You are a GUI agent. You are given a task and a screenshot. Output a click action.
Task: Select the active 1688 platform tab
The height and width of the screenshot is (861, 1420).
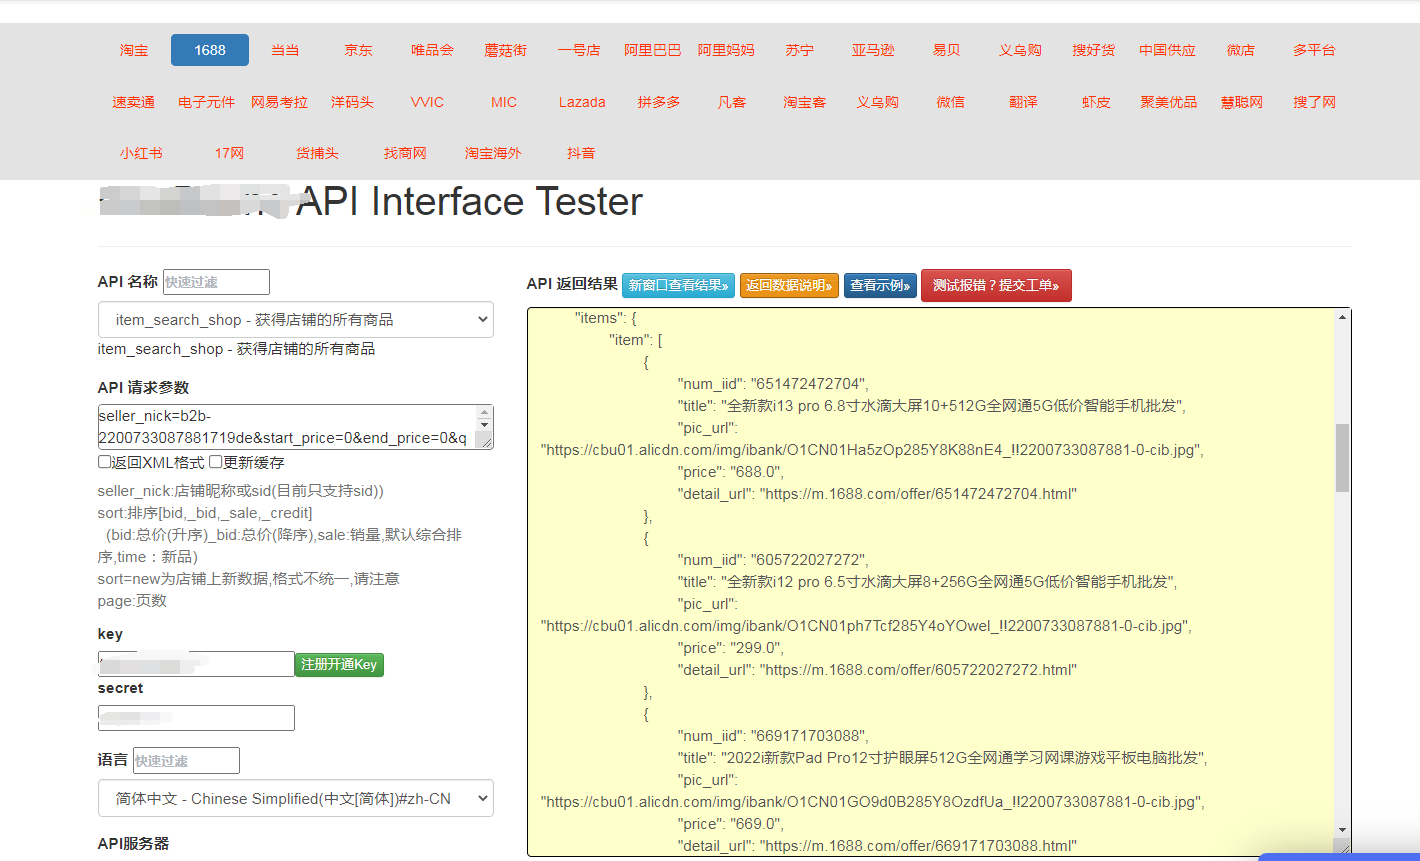210,50
